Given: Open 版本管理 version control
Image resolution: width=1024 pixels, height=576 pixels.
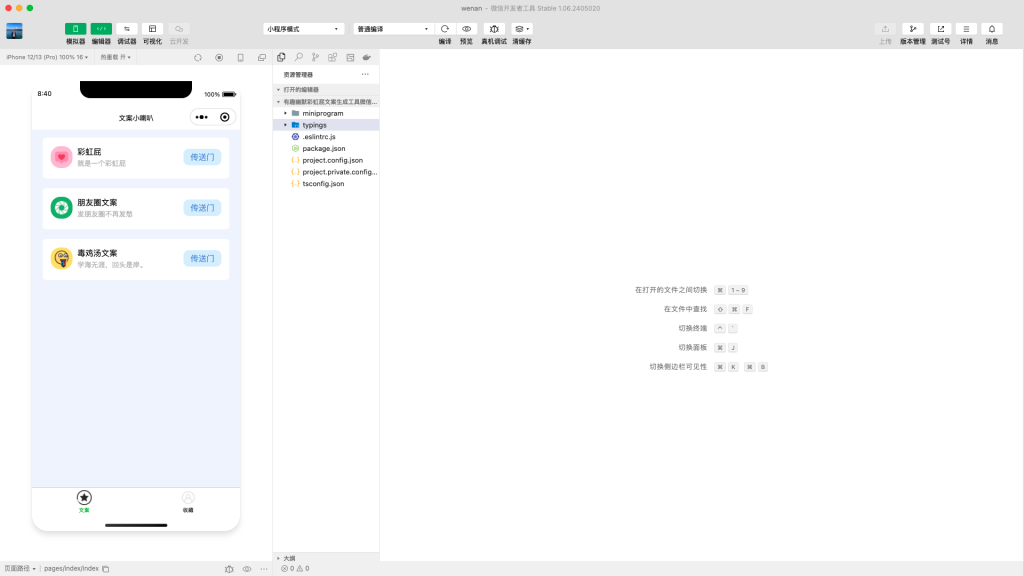Looking at the screenshot, I should pos(912,29).
